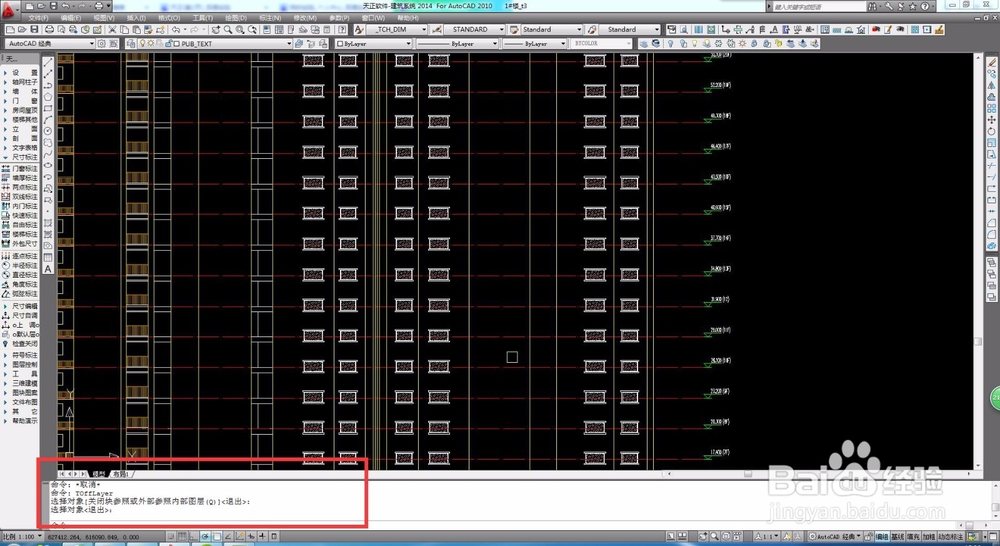Click the favorites star icon in title bar
Viewport: 1000px width, 546px height.
913,6
